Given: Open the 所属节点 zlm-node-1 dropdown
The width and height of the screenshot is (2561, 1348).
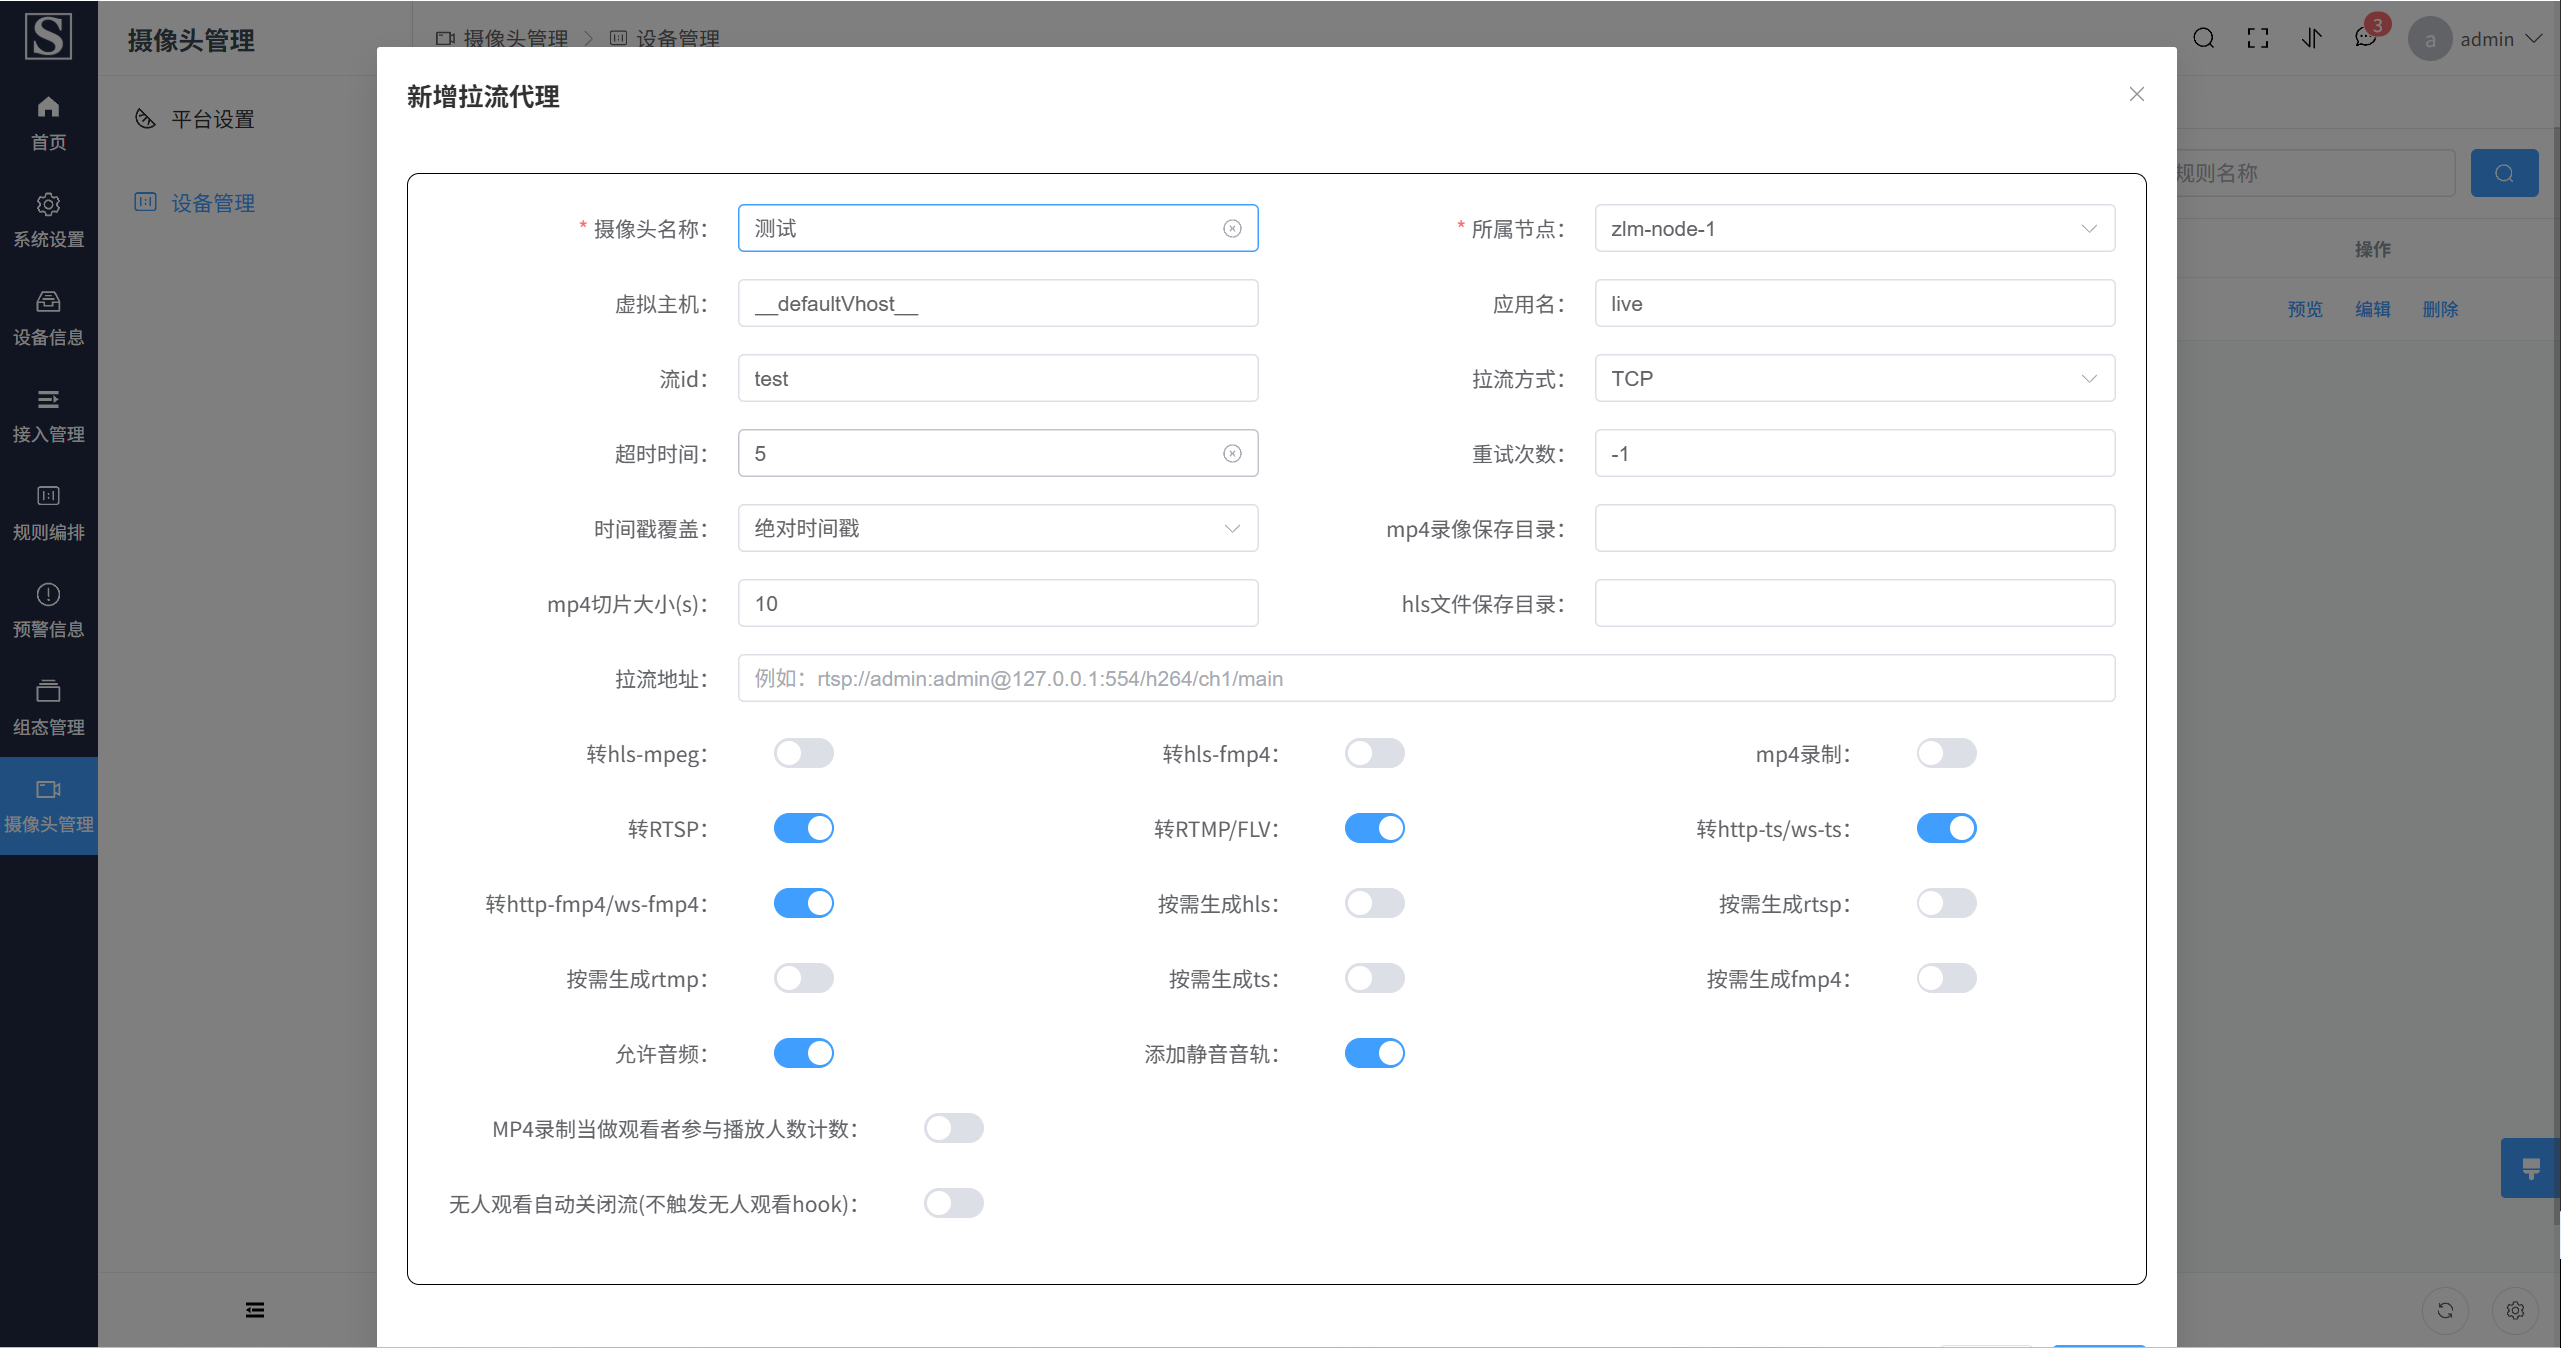Looking at the screenshot, I should pos(1854,229).
